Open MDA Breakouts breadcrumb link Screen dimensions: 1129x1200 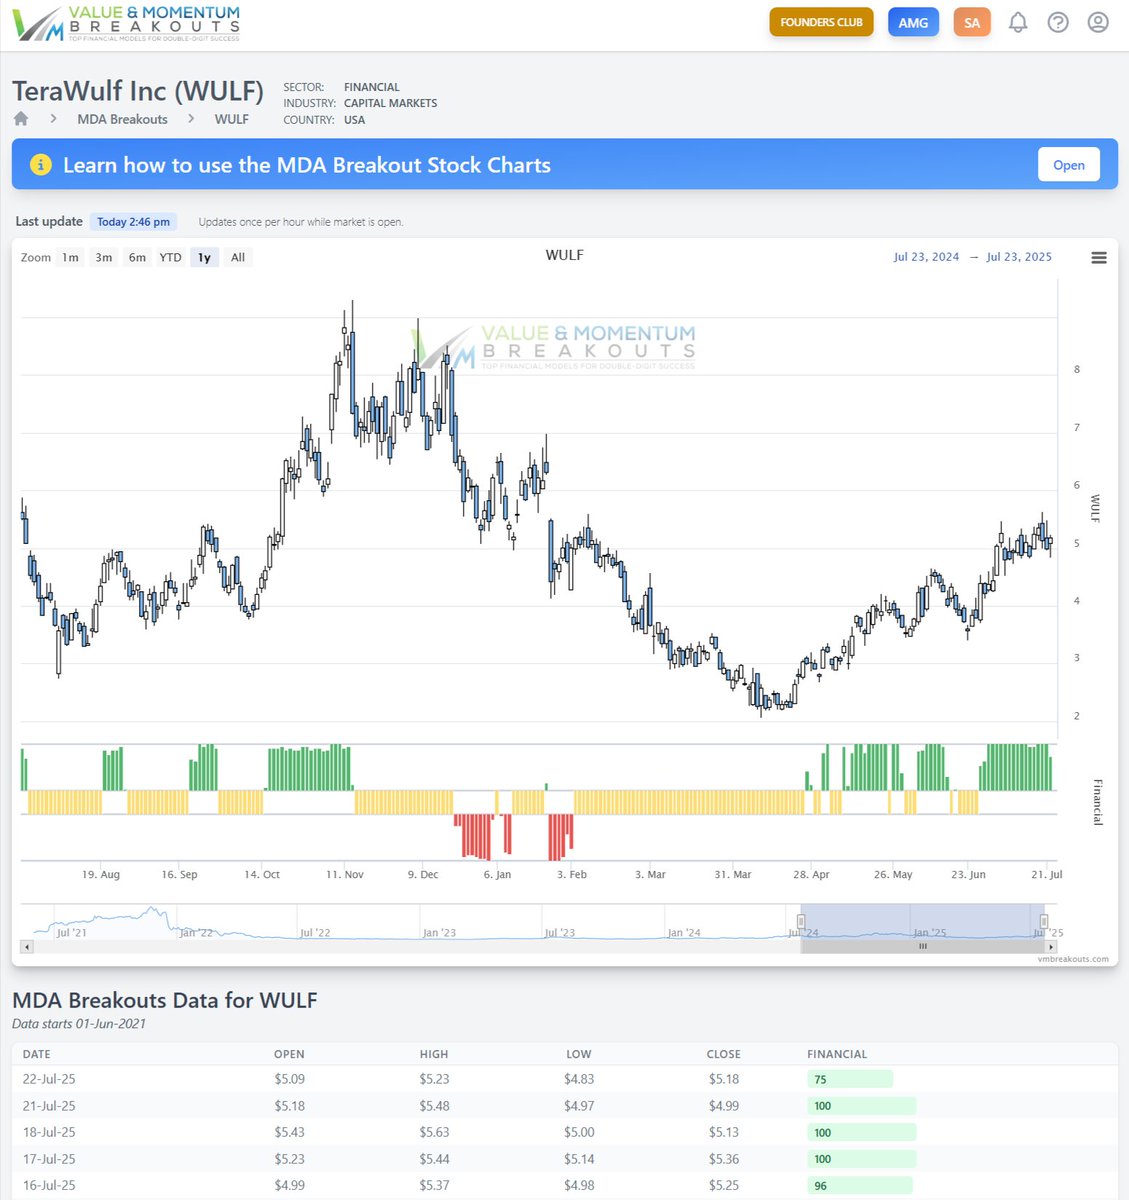click(x=122, y=119)
